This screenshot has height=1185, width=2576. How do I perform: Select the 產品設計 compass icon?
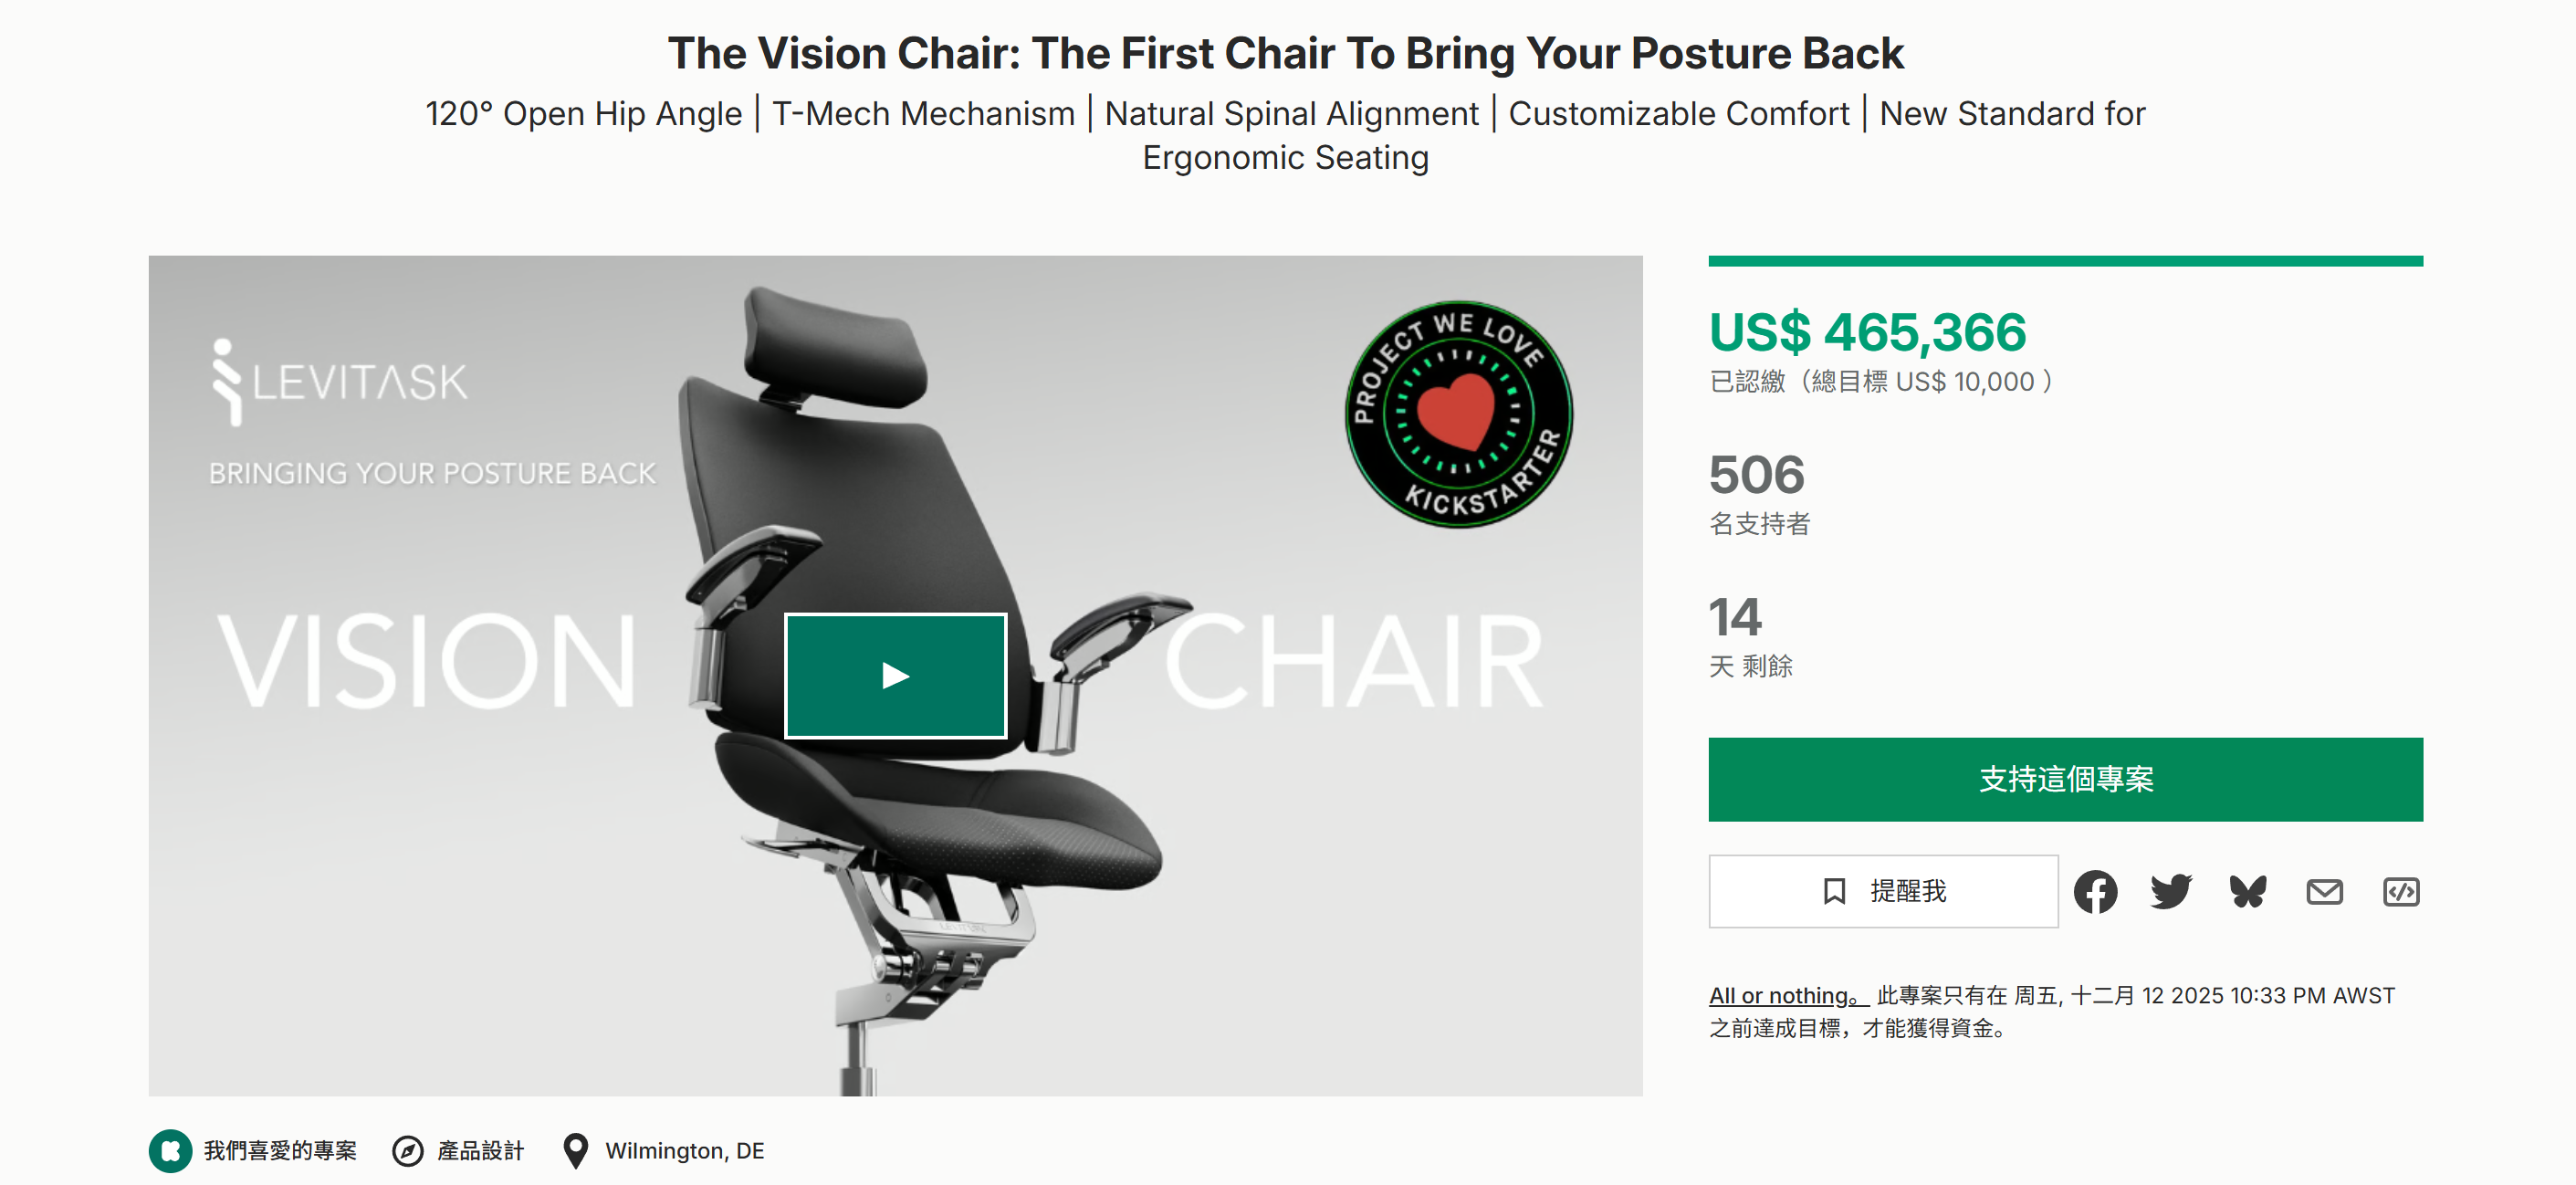(x=407, y=1151)
